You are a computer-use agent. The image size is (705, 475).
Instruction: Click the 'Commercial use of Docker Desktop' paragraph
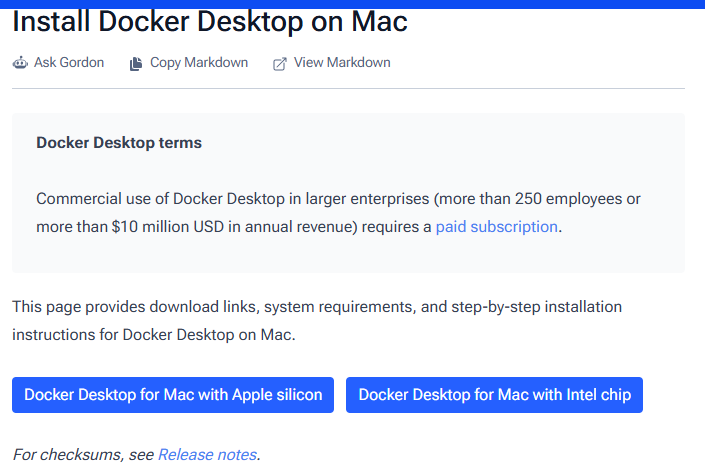[x=339, y=213]
